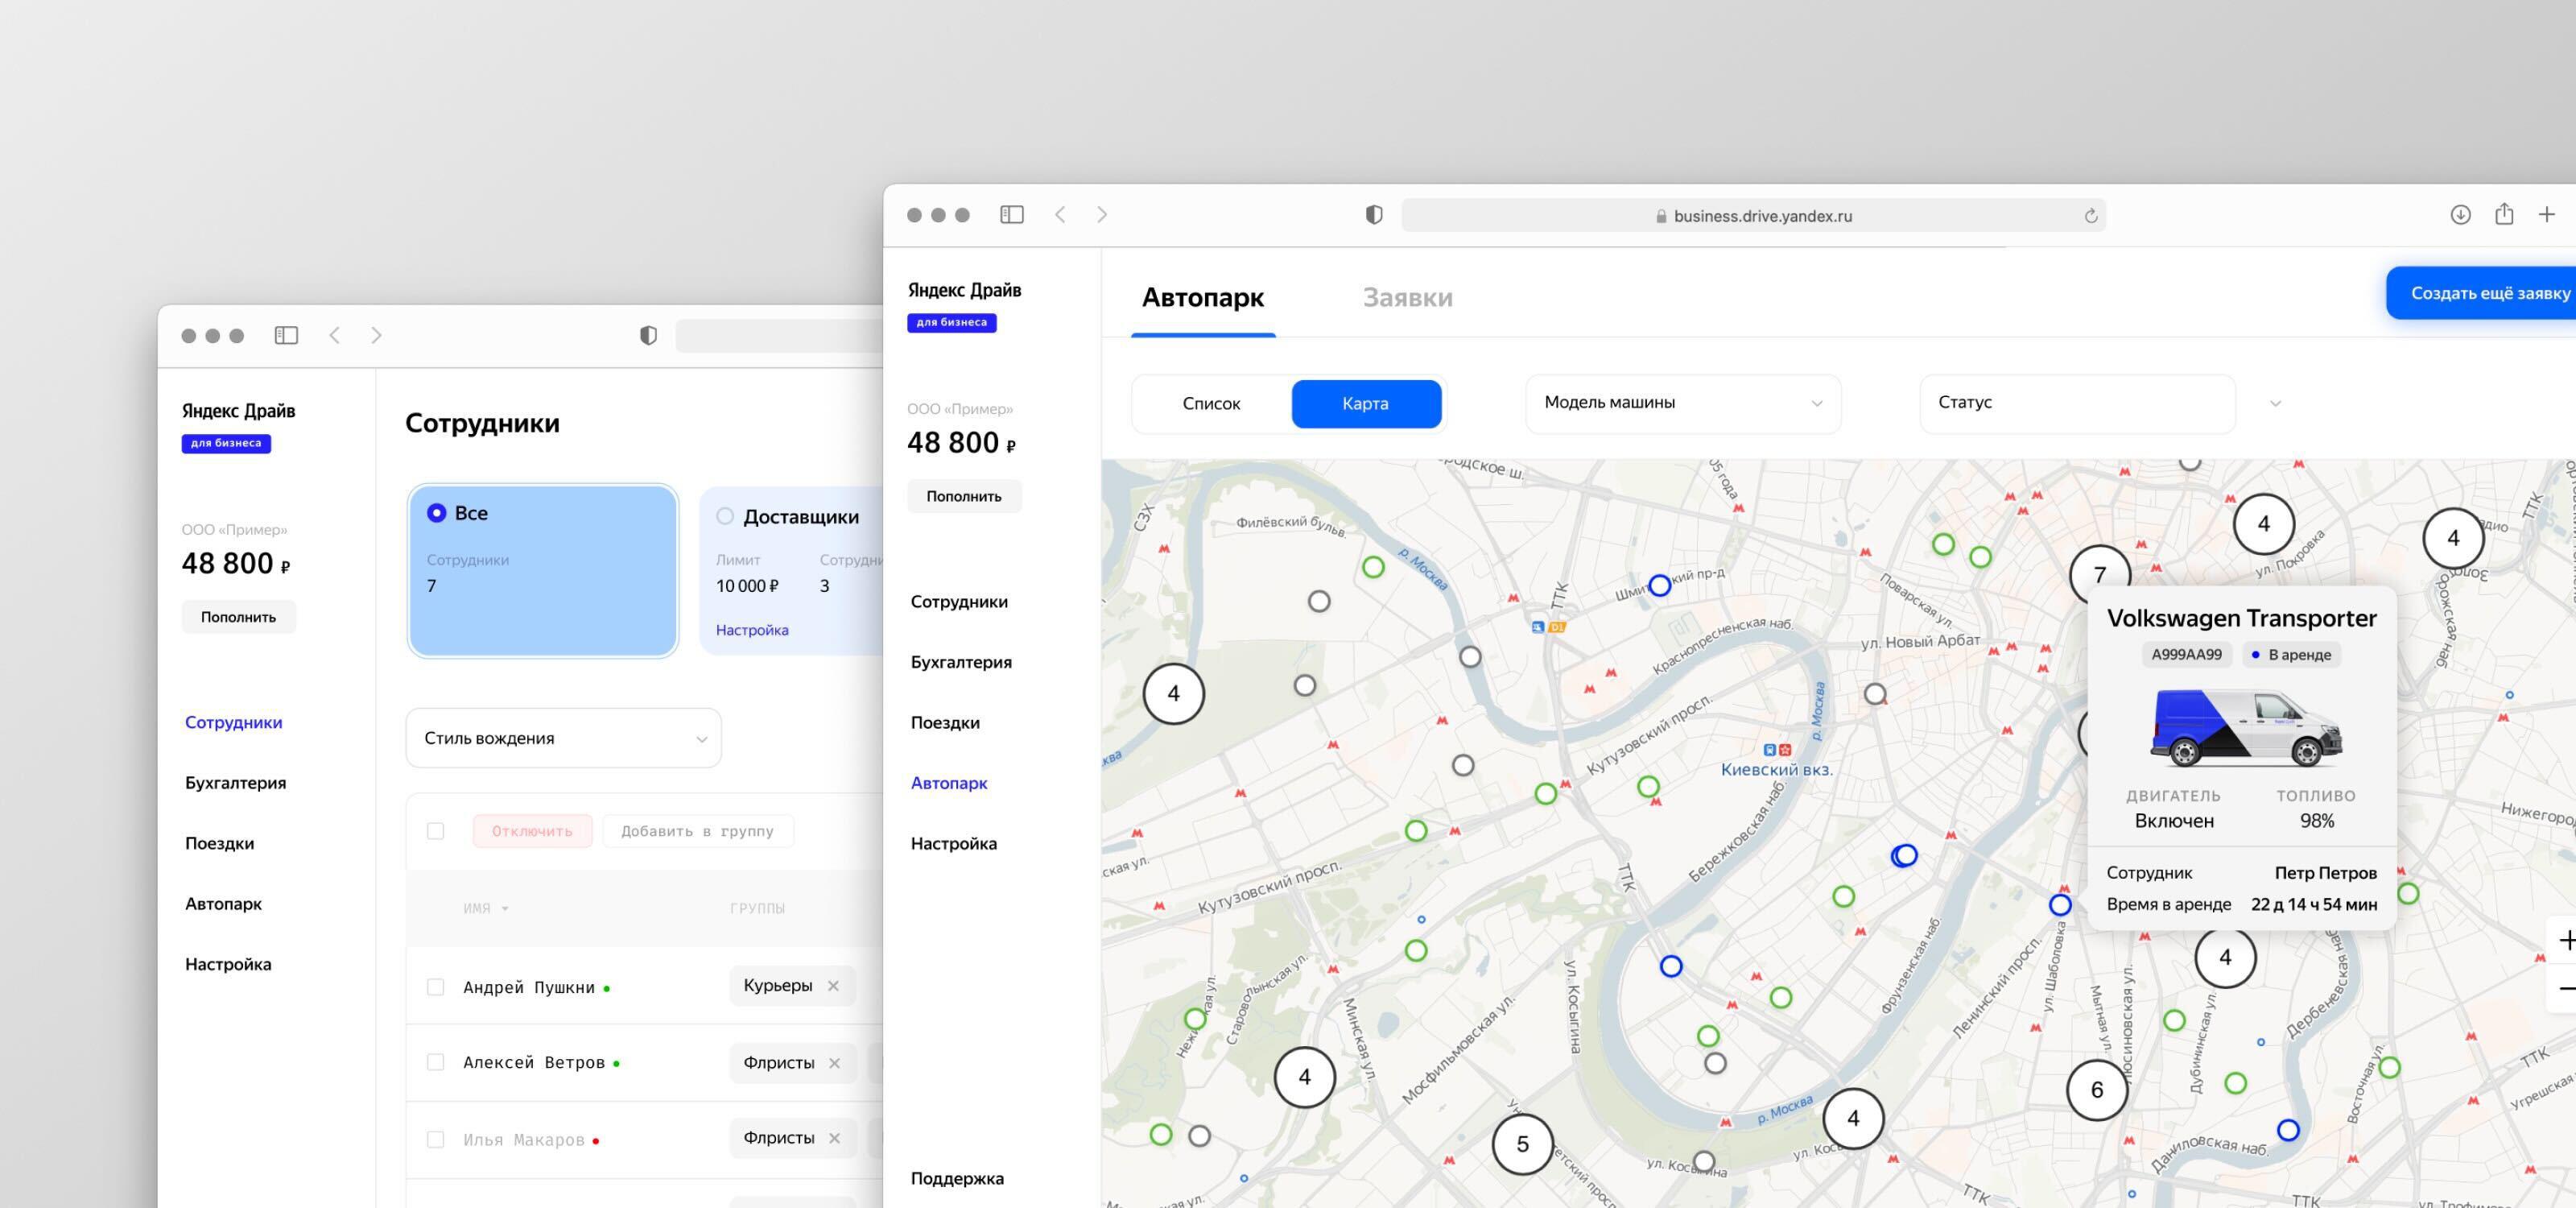Image resolution: width=2576 pixels, height=1208 pixels.
Task: Click shield icon in Сотрудники browser window
Action: click(x=648, y=335)
